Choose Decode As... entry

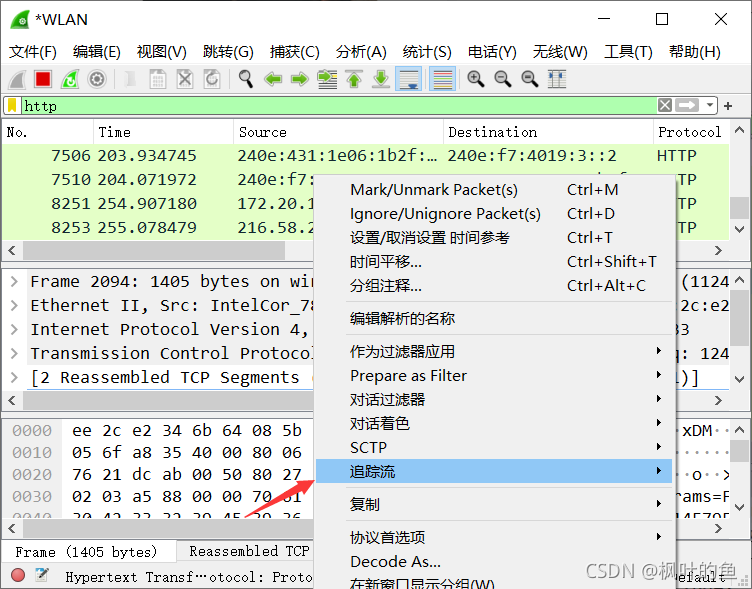494,561
